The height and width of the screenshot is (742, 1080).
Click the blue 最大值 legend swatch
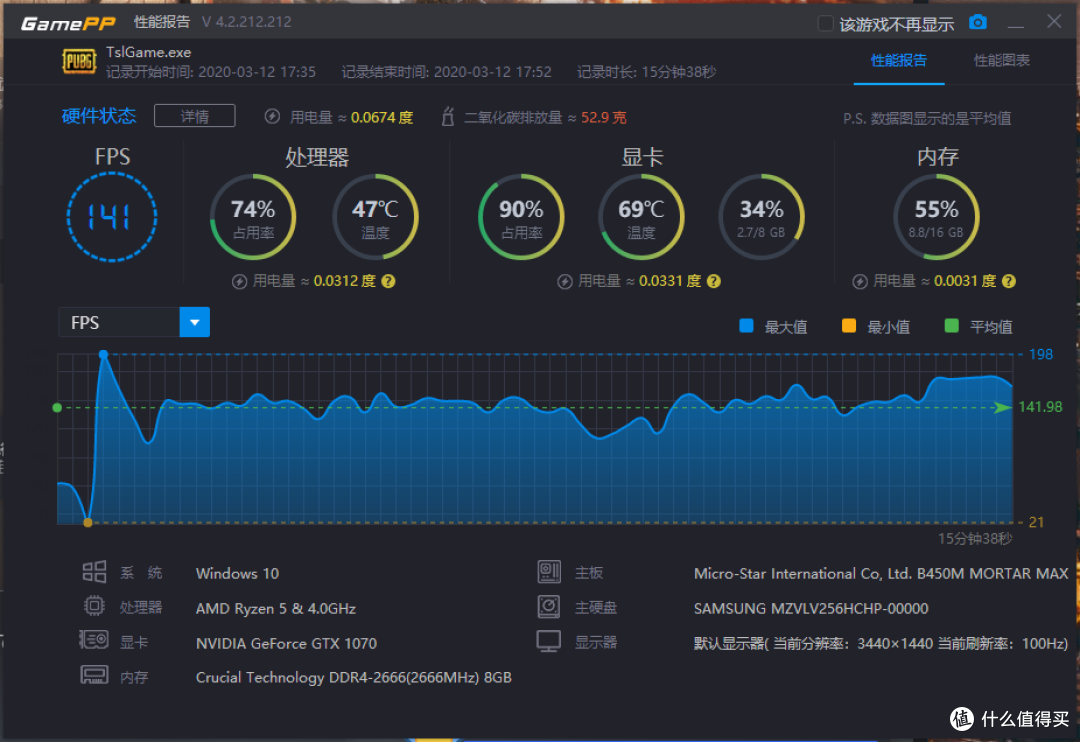pyautogui.click(x=746, y=326)
